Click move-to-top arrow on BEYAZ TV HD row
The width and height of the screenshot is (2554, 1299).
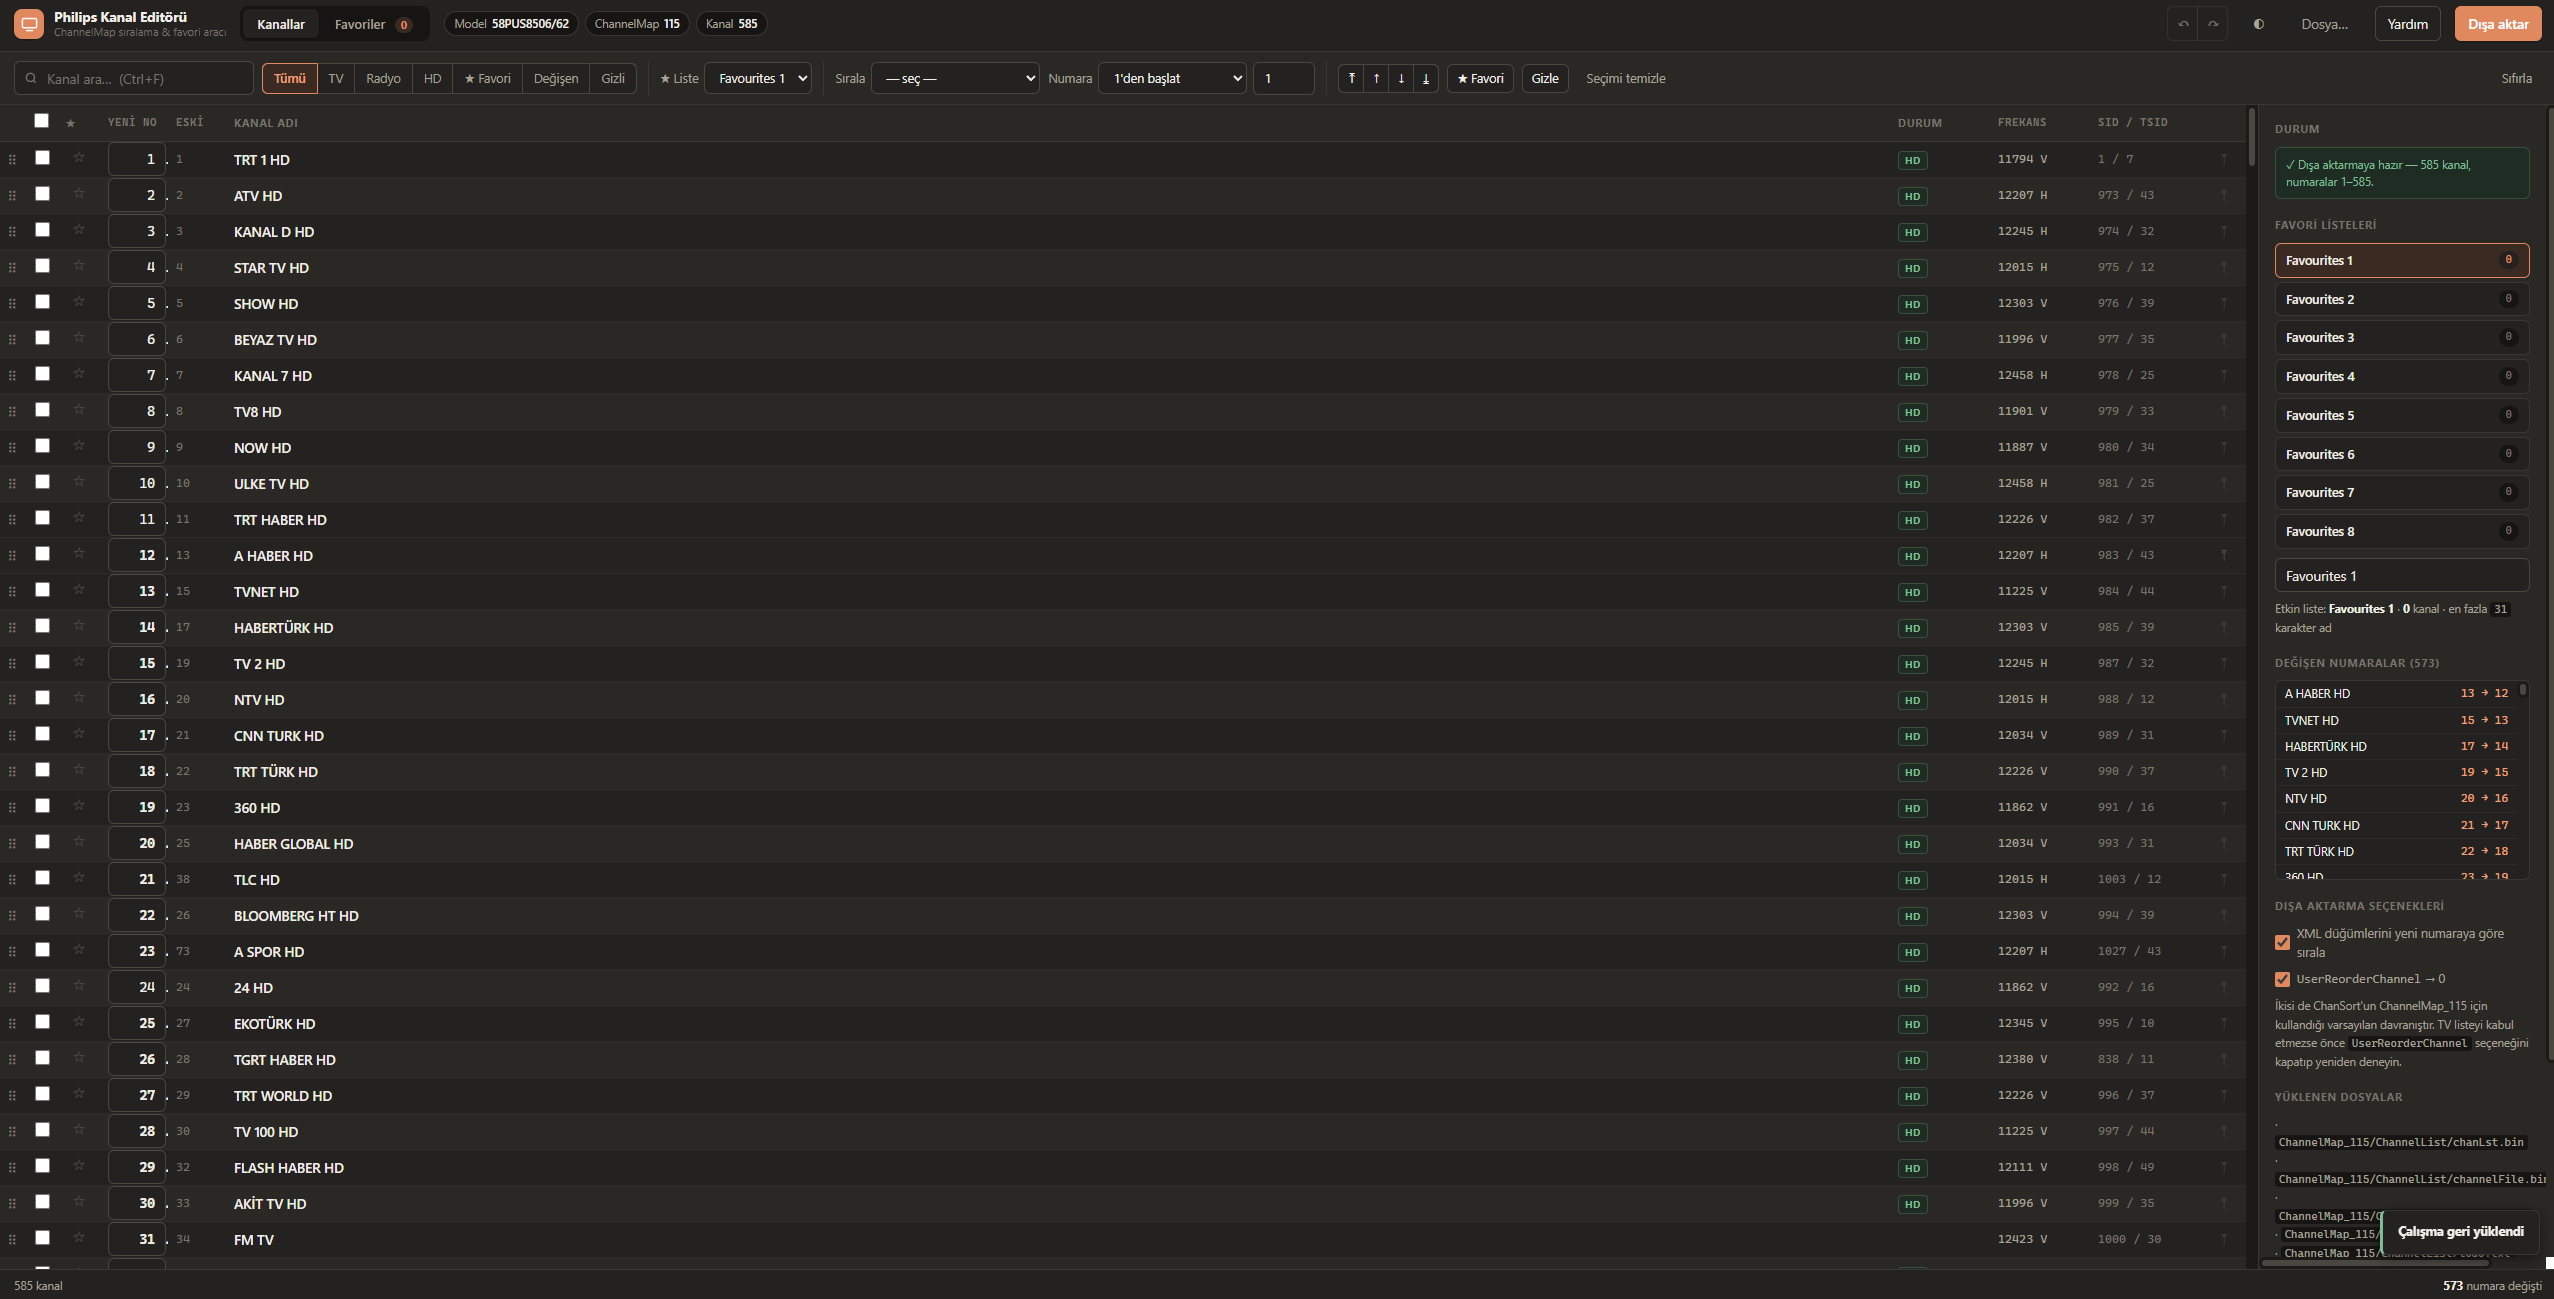[2224, 339]
